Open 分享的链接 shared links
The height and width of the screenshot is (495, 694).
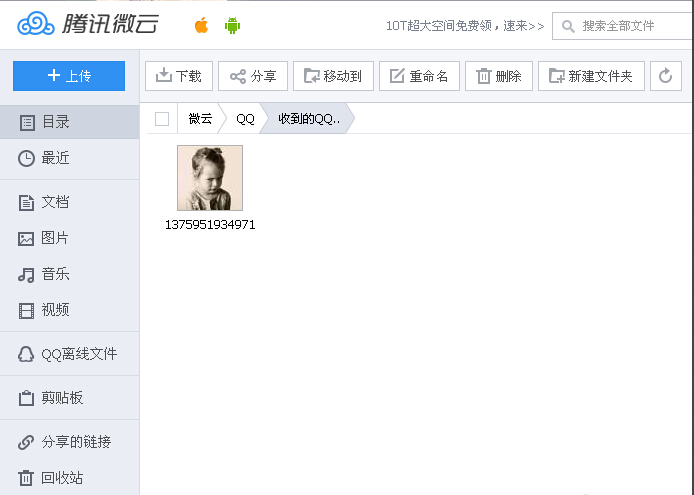[x=69, y=442]
